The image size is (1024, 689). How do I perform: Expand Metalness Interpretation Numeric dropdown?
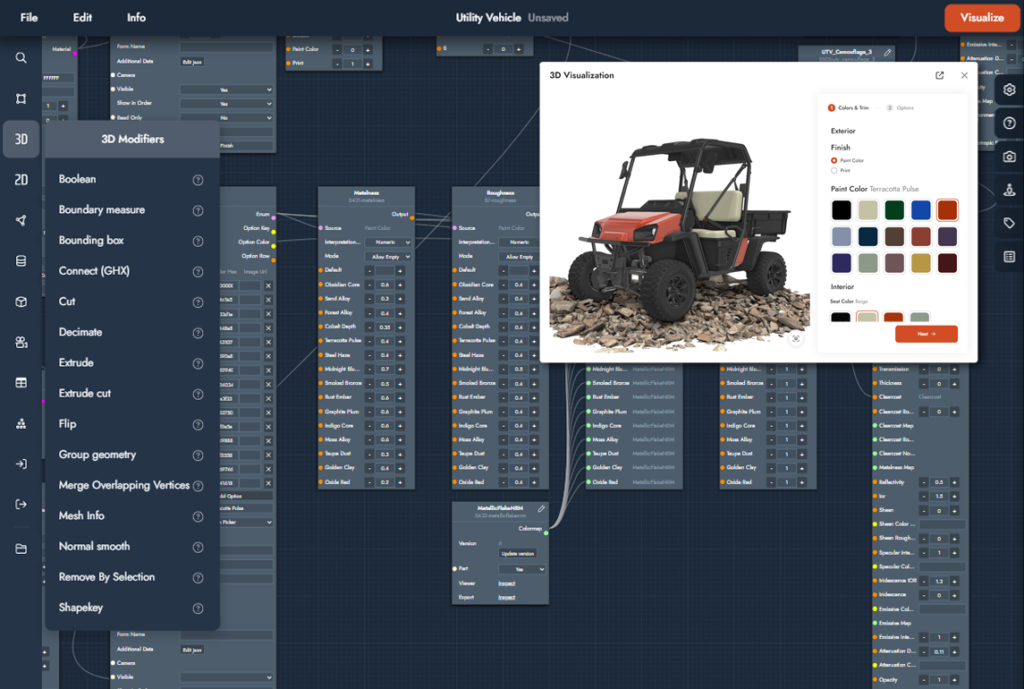pyautogui.click(x=387, y=242)
